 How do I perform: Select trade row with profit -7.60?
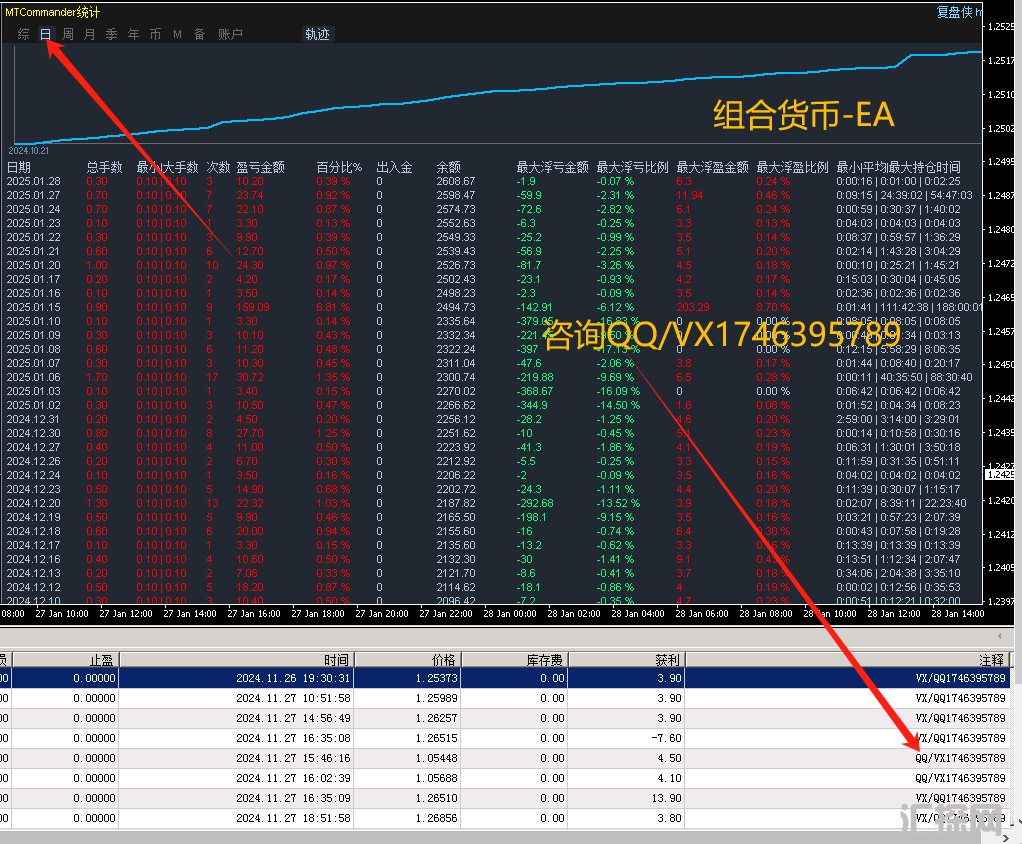pyautogui.click(x=505, y=738)
